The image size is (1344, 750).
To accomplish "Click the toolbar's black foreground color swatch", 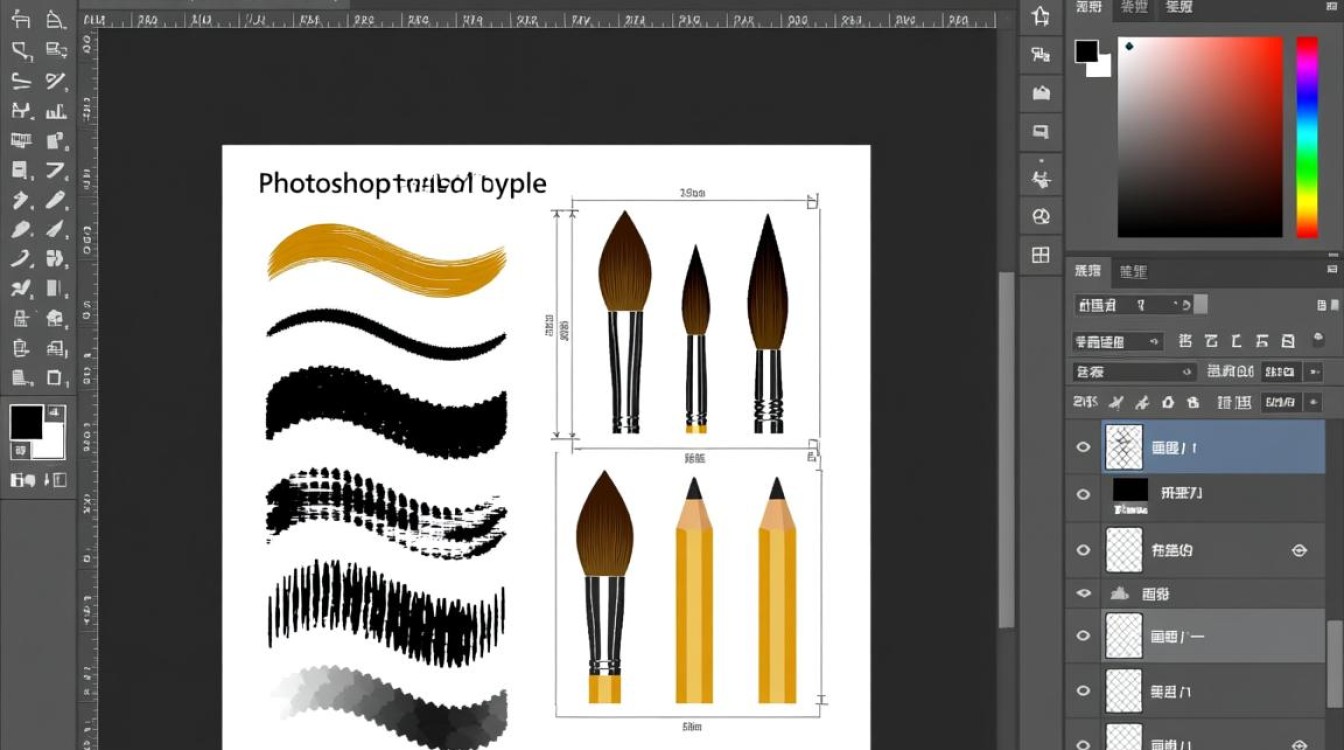I will (25, 422).
